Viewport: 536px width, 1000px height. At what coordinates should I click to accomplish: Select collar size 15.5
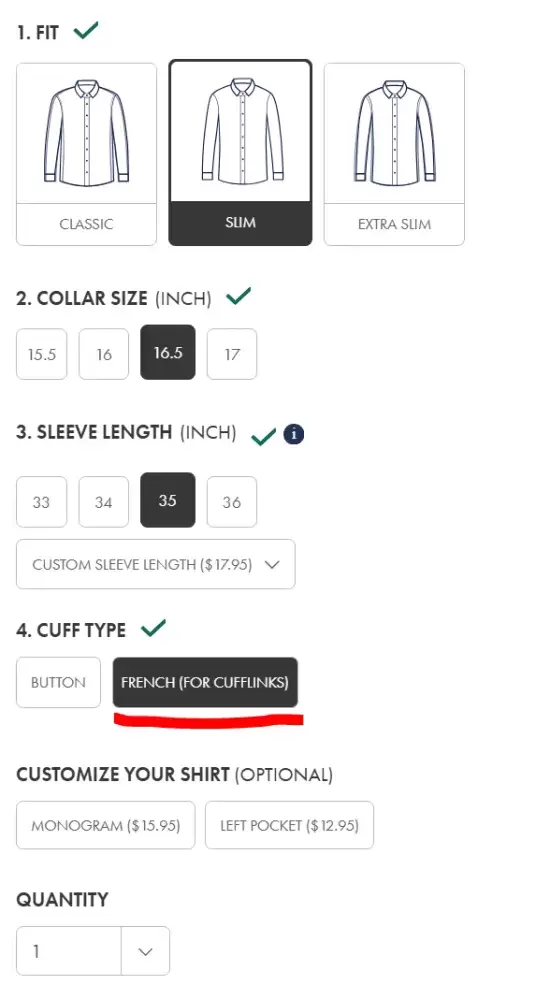[41, 354]
